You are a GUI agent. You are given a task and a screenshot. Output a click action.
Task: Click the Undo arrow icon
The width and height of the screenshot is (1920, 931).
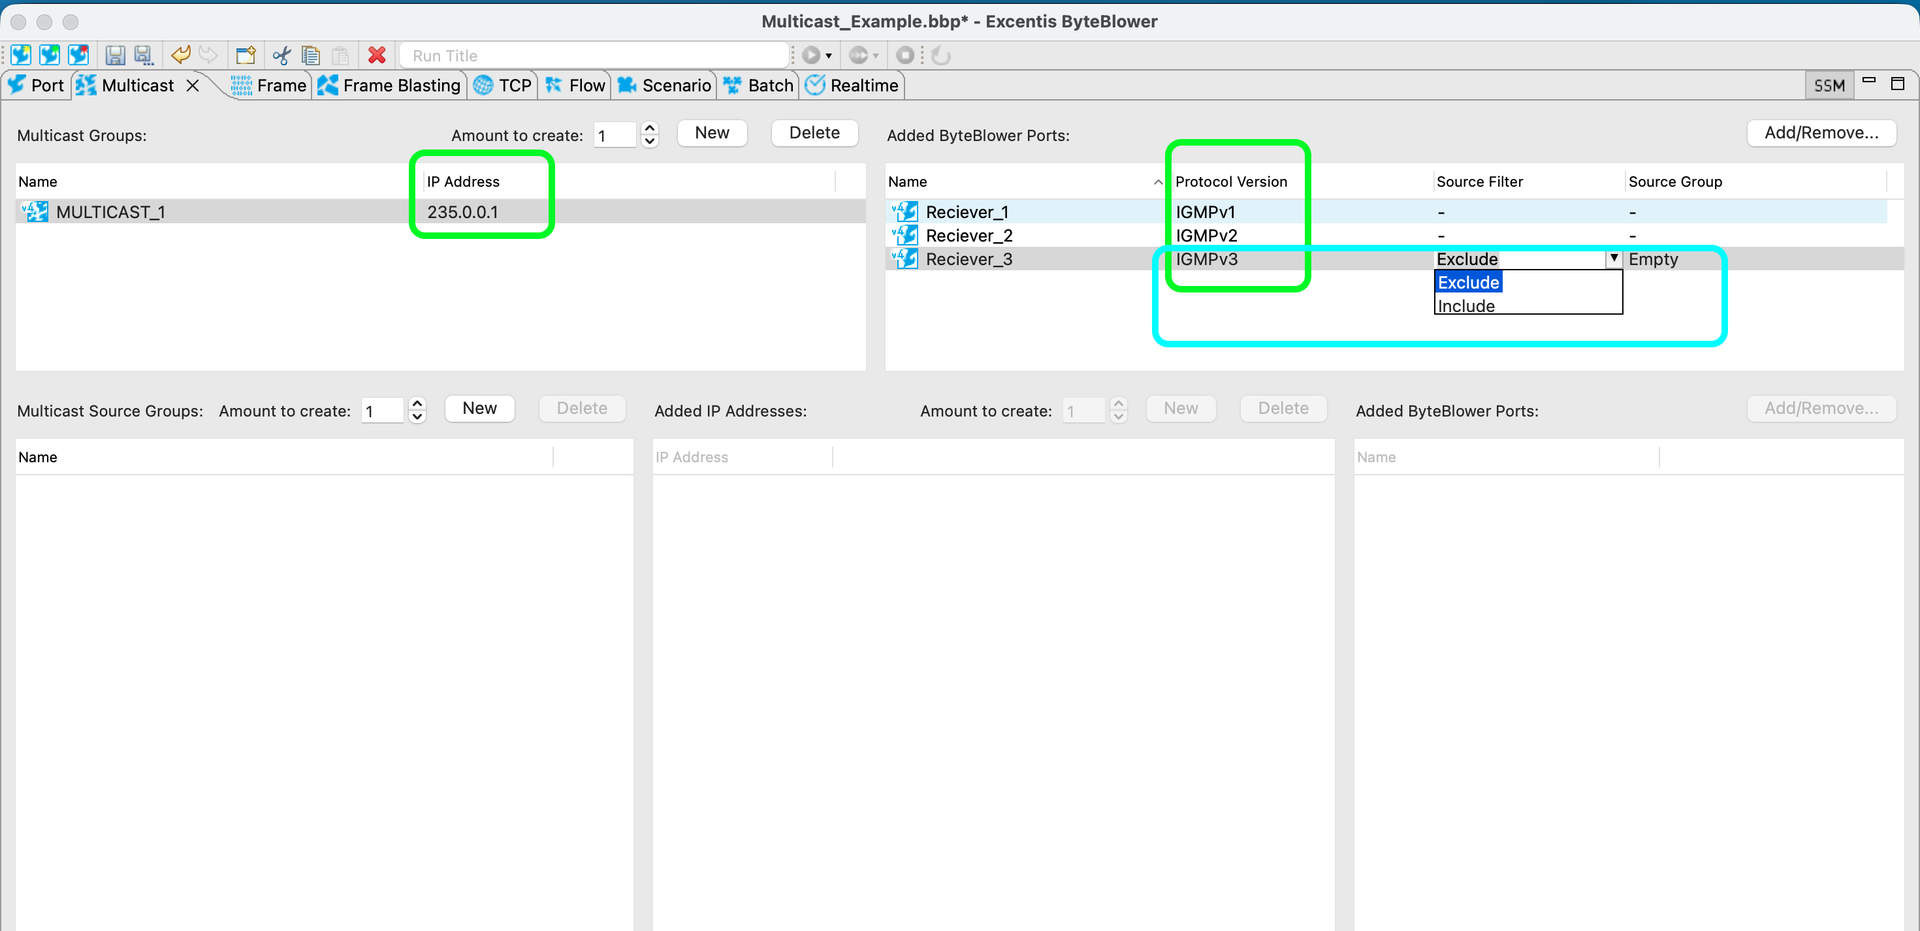tap(181, 55)
